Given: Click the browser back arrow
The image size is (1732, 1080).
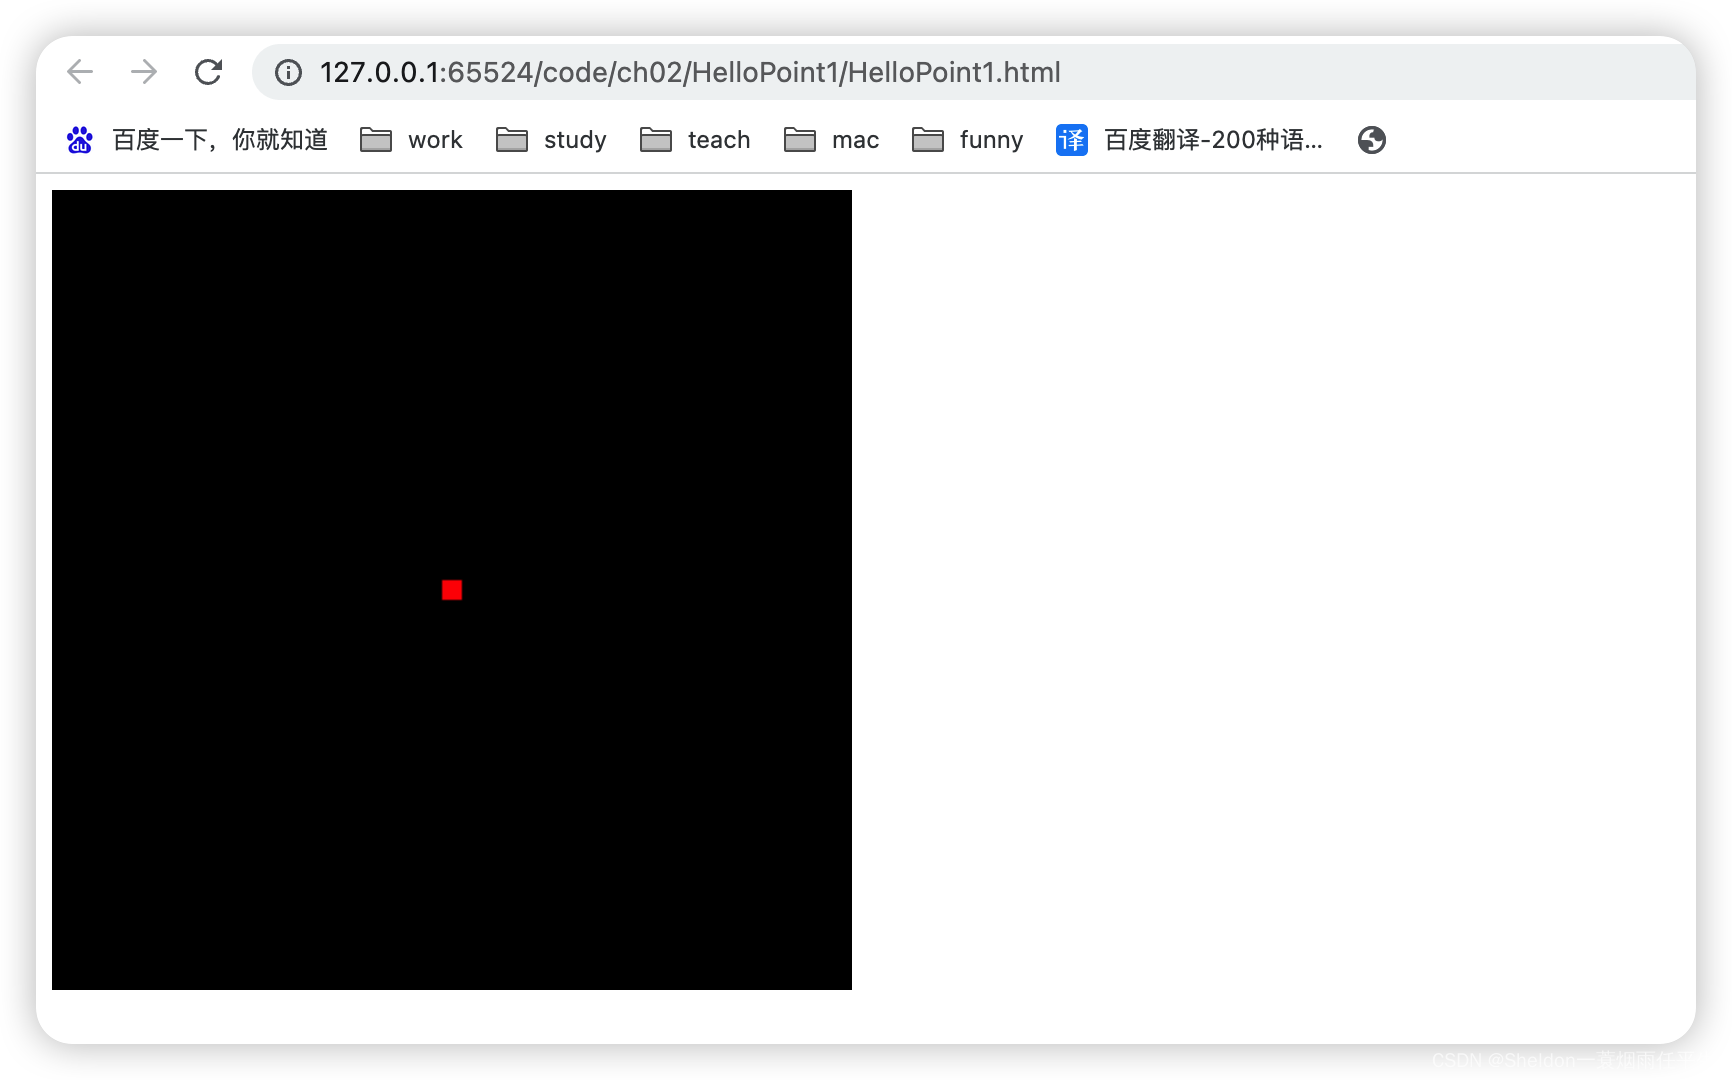Looking at the screenshot, I should [x=80, y=72].
